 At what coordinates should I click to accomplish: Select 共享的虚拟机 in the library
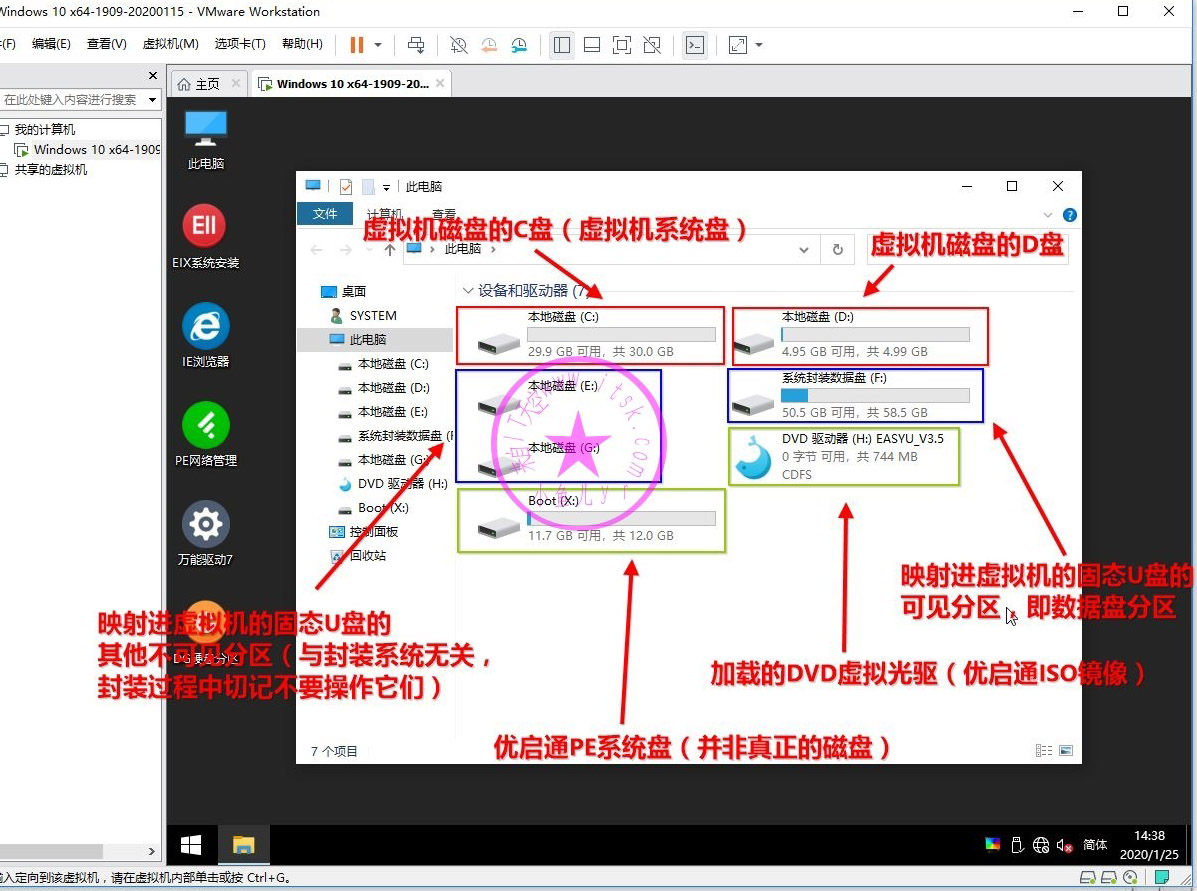[50, 169]
